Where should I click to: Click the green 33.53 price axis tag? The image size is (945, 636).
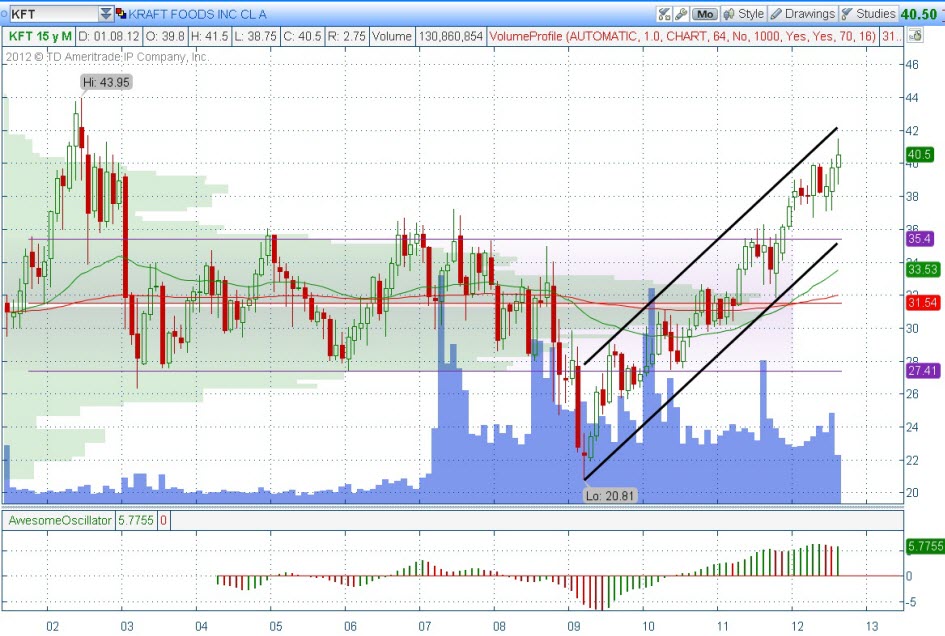coord(923,269)
